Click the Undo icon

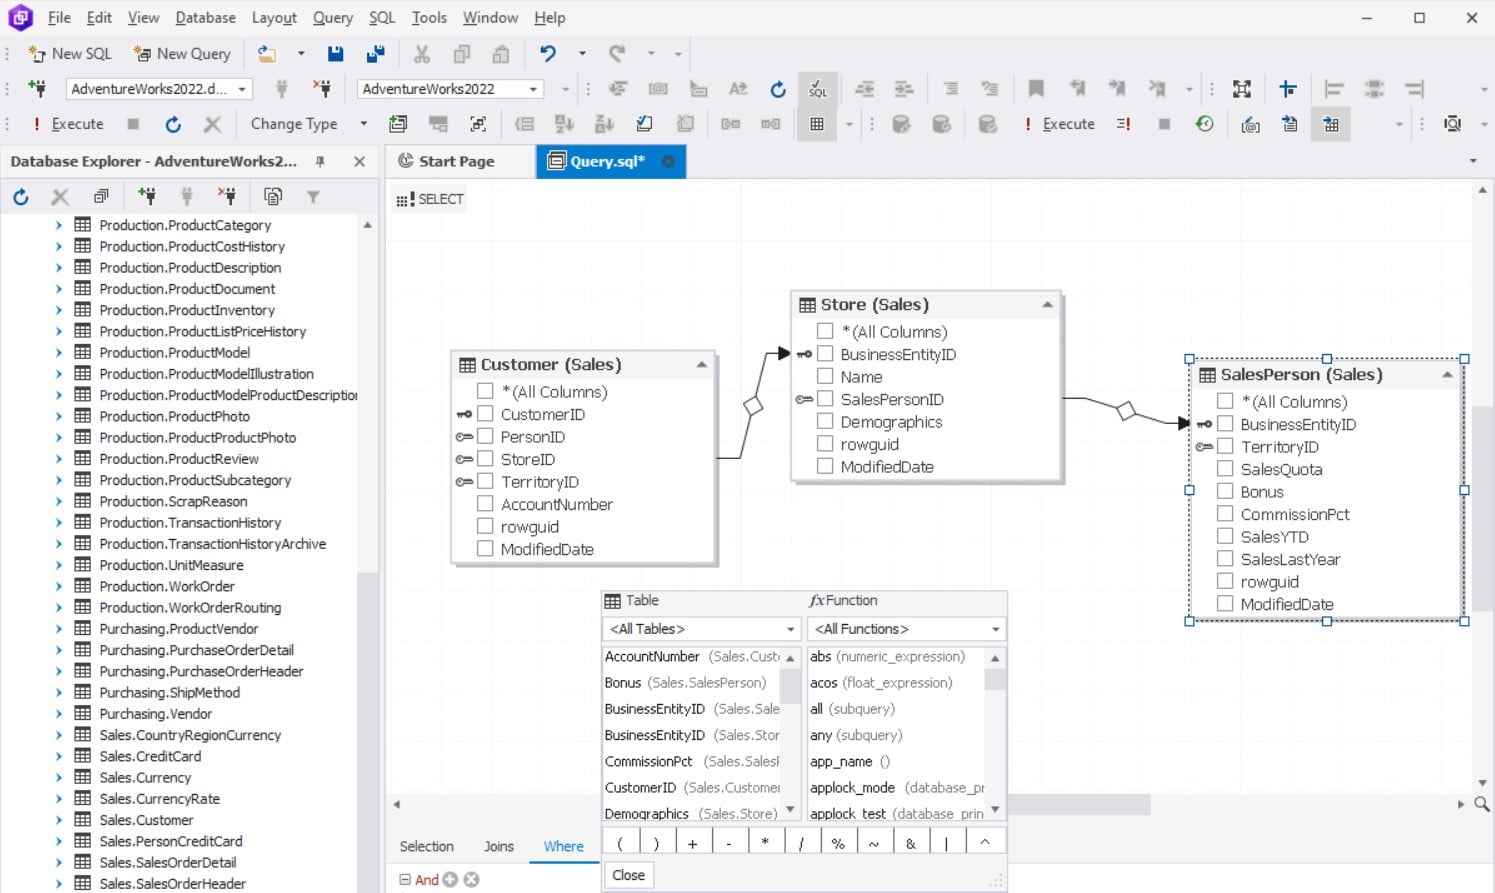(546, 53)
